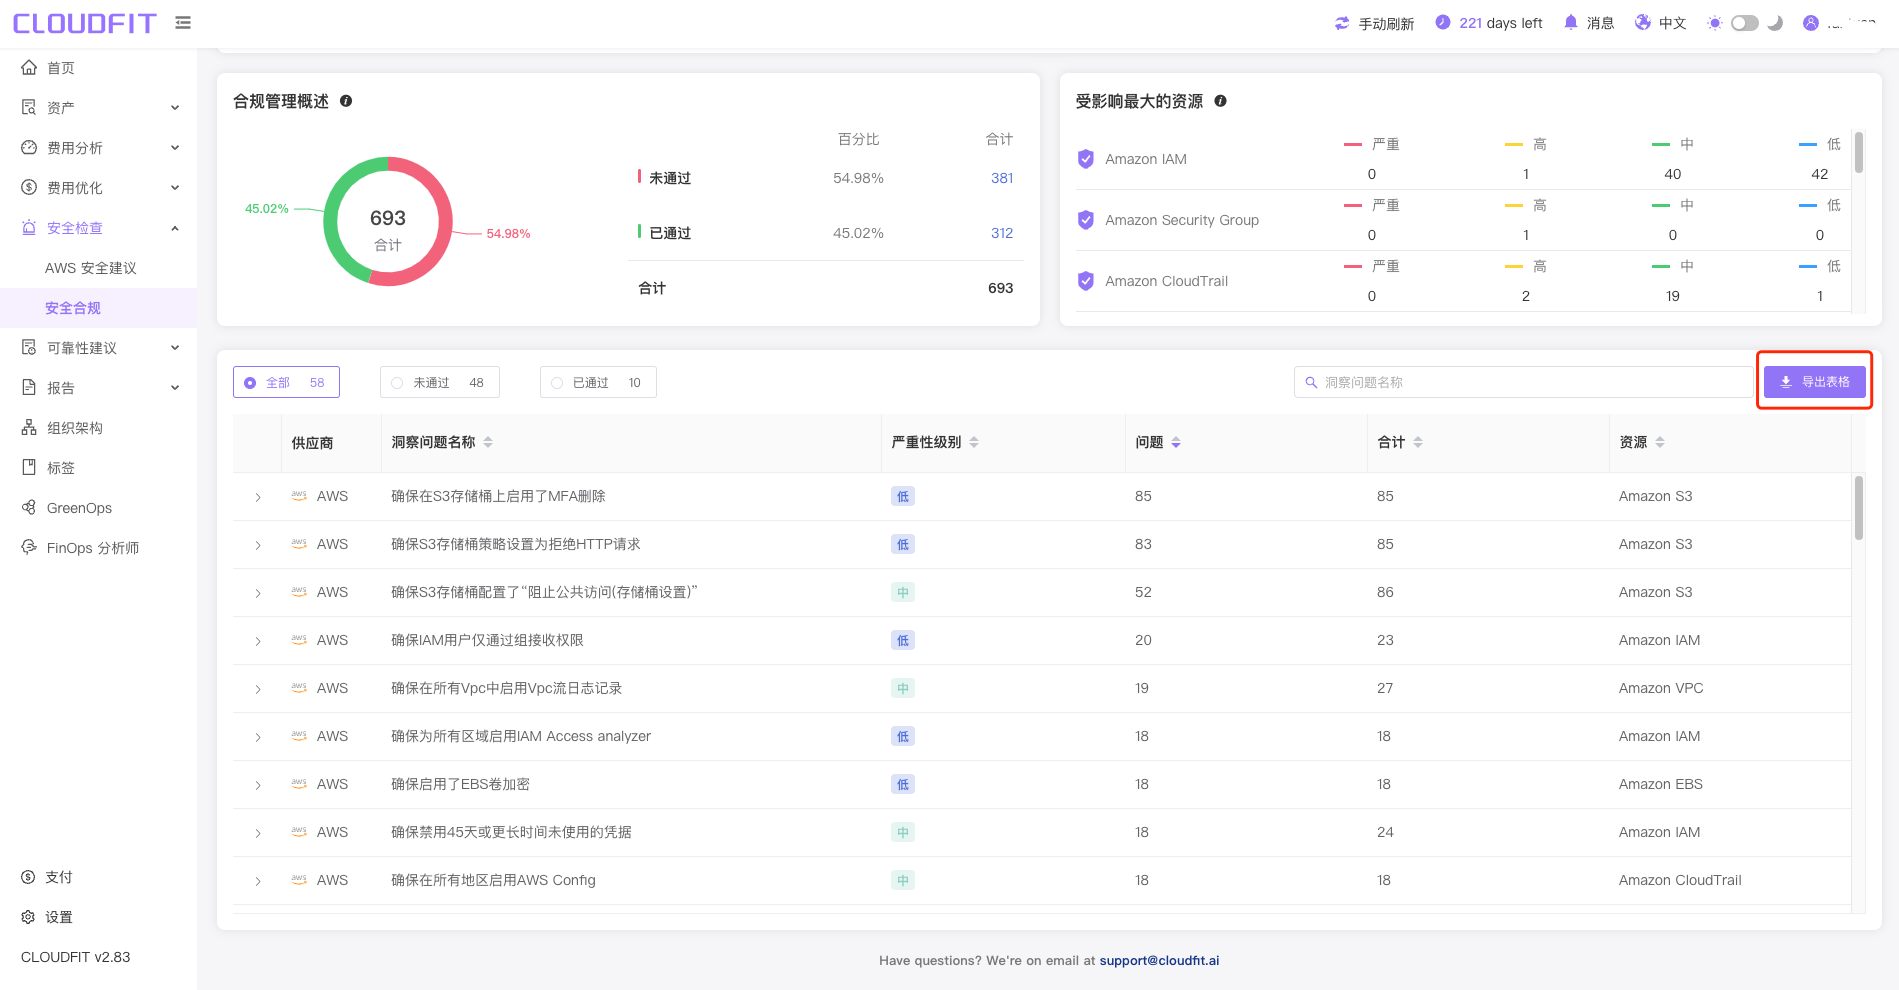The height and width of the screenshot is (990, 1899).
Task: Click the manual refresh icon
Action: coord(1342,23)
